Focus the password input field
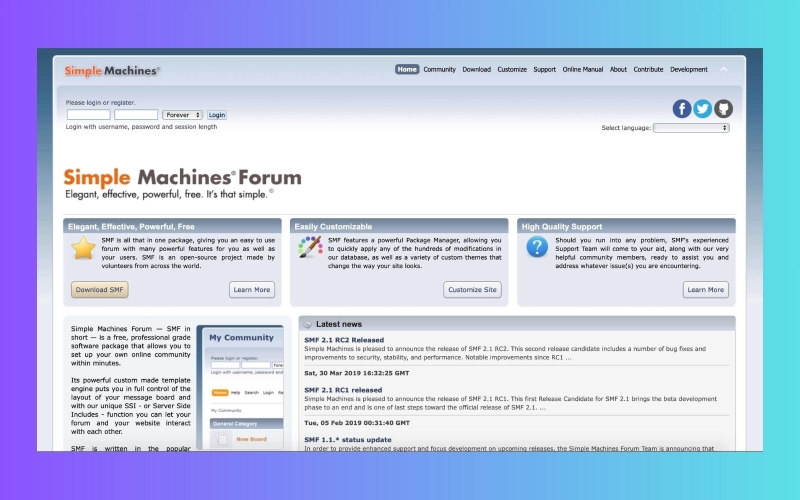The height and width of the screenshot is (500, 800). tap(136, 115)
